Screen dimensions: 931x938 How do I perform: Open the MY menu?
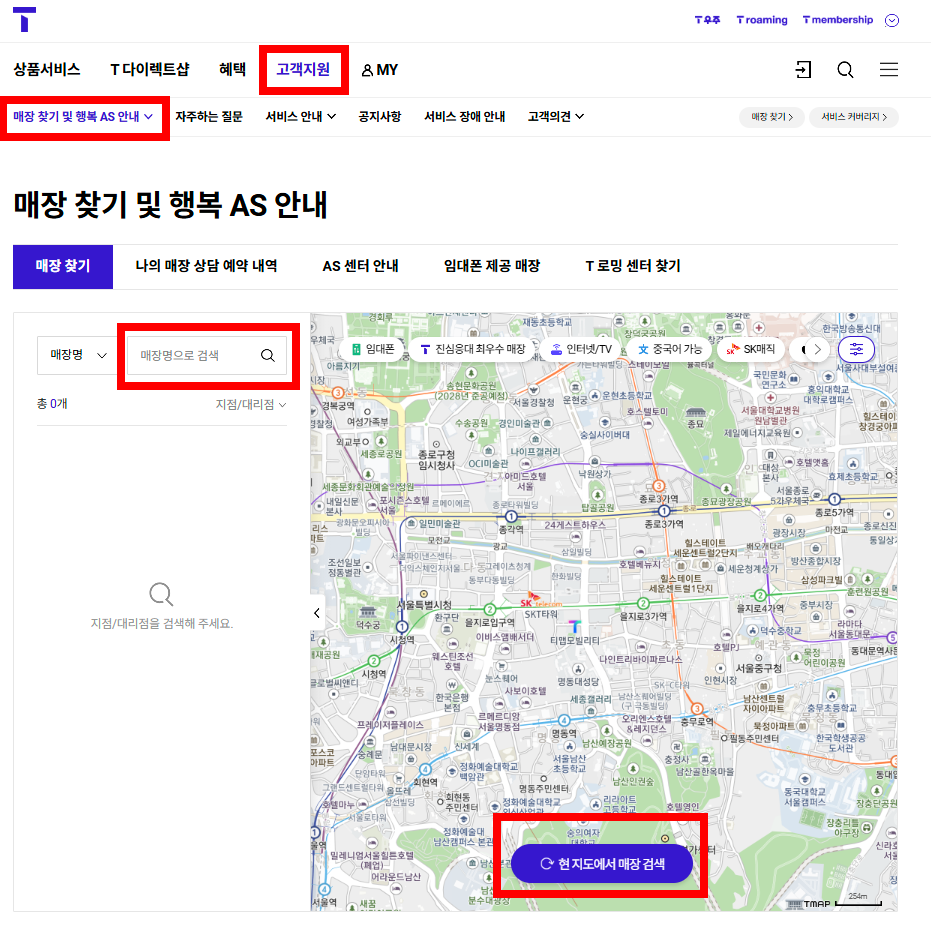tap(379, 70)
